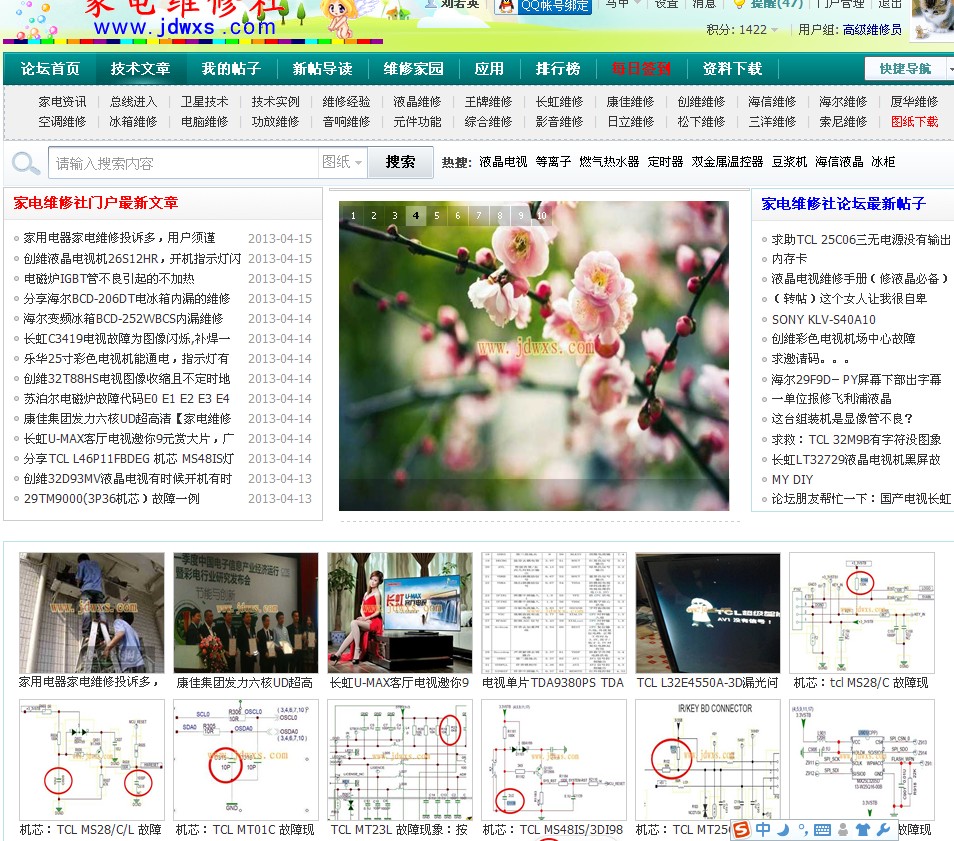Open soft keyboard icon on IME bar
The width and height of the screenshot is (954, 841).
click(x=822, y=829)
